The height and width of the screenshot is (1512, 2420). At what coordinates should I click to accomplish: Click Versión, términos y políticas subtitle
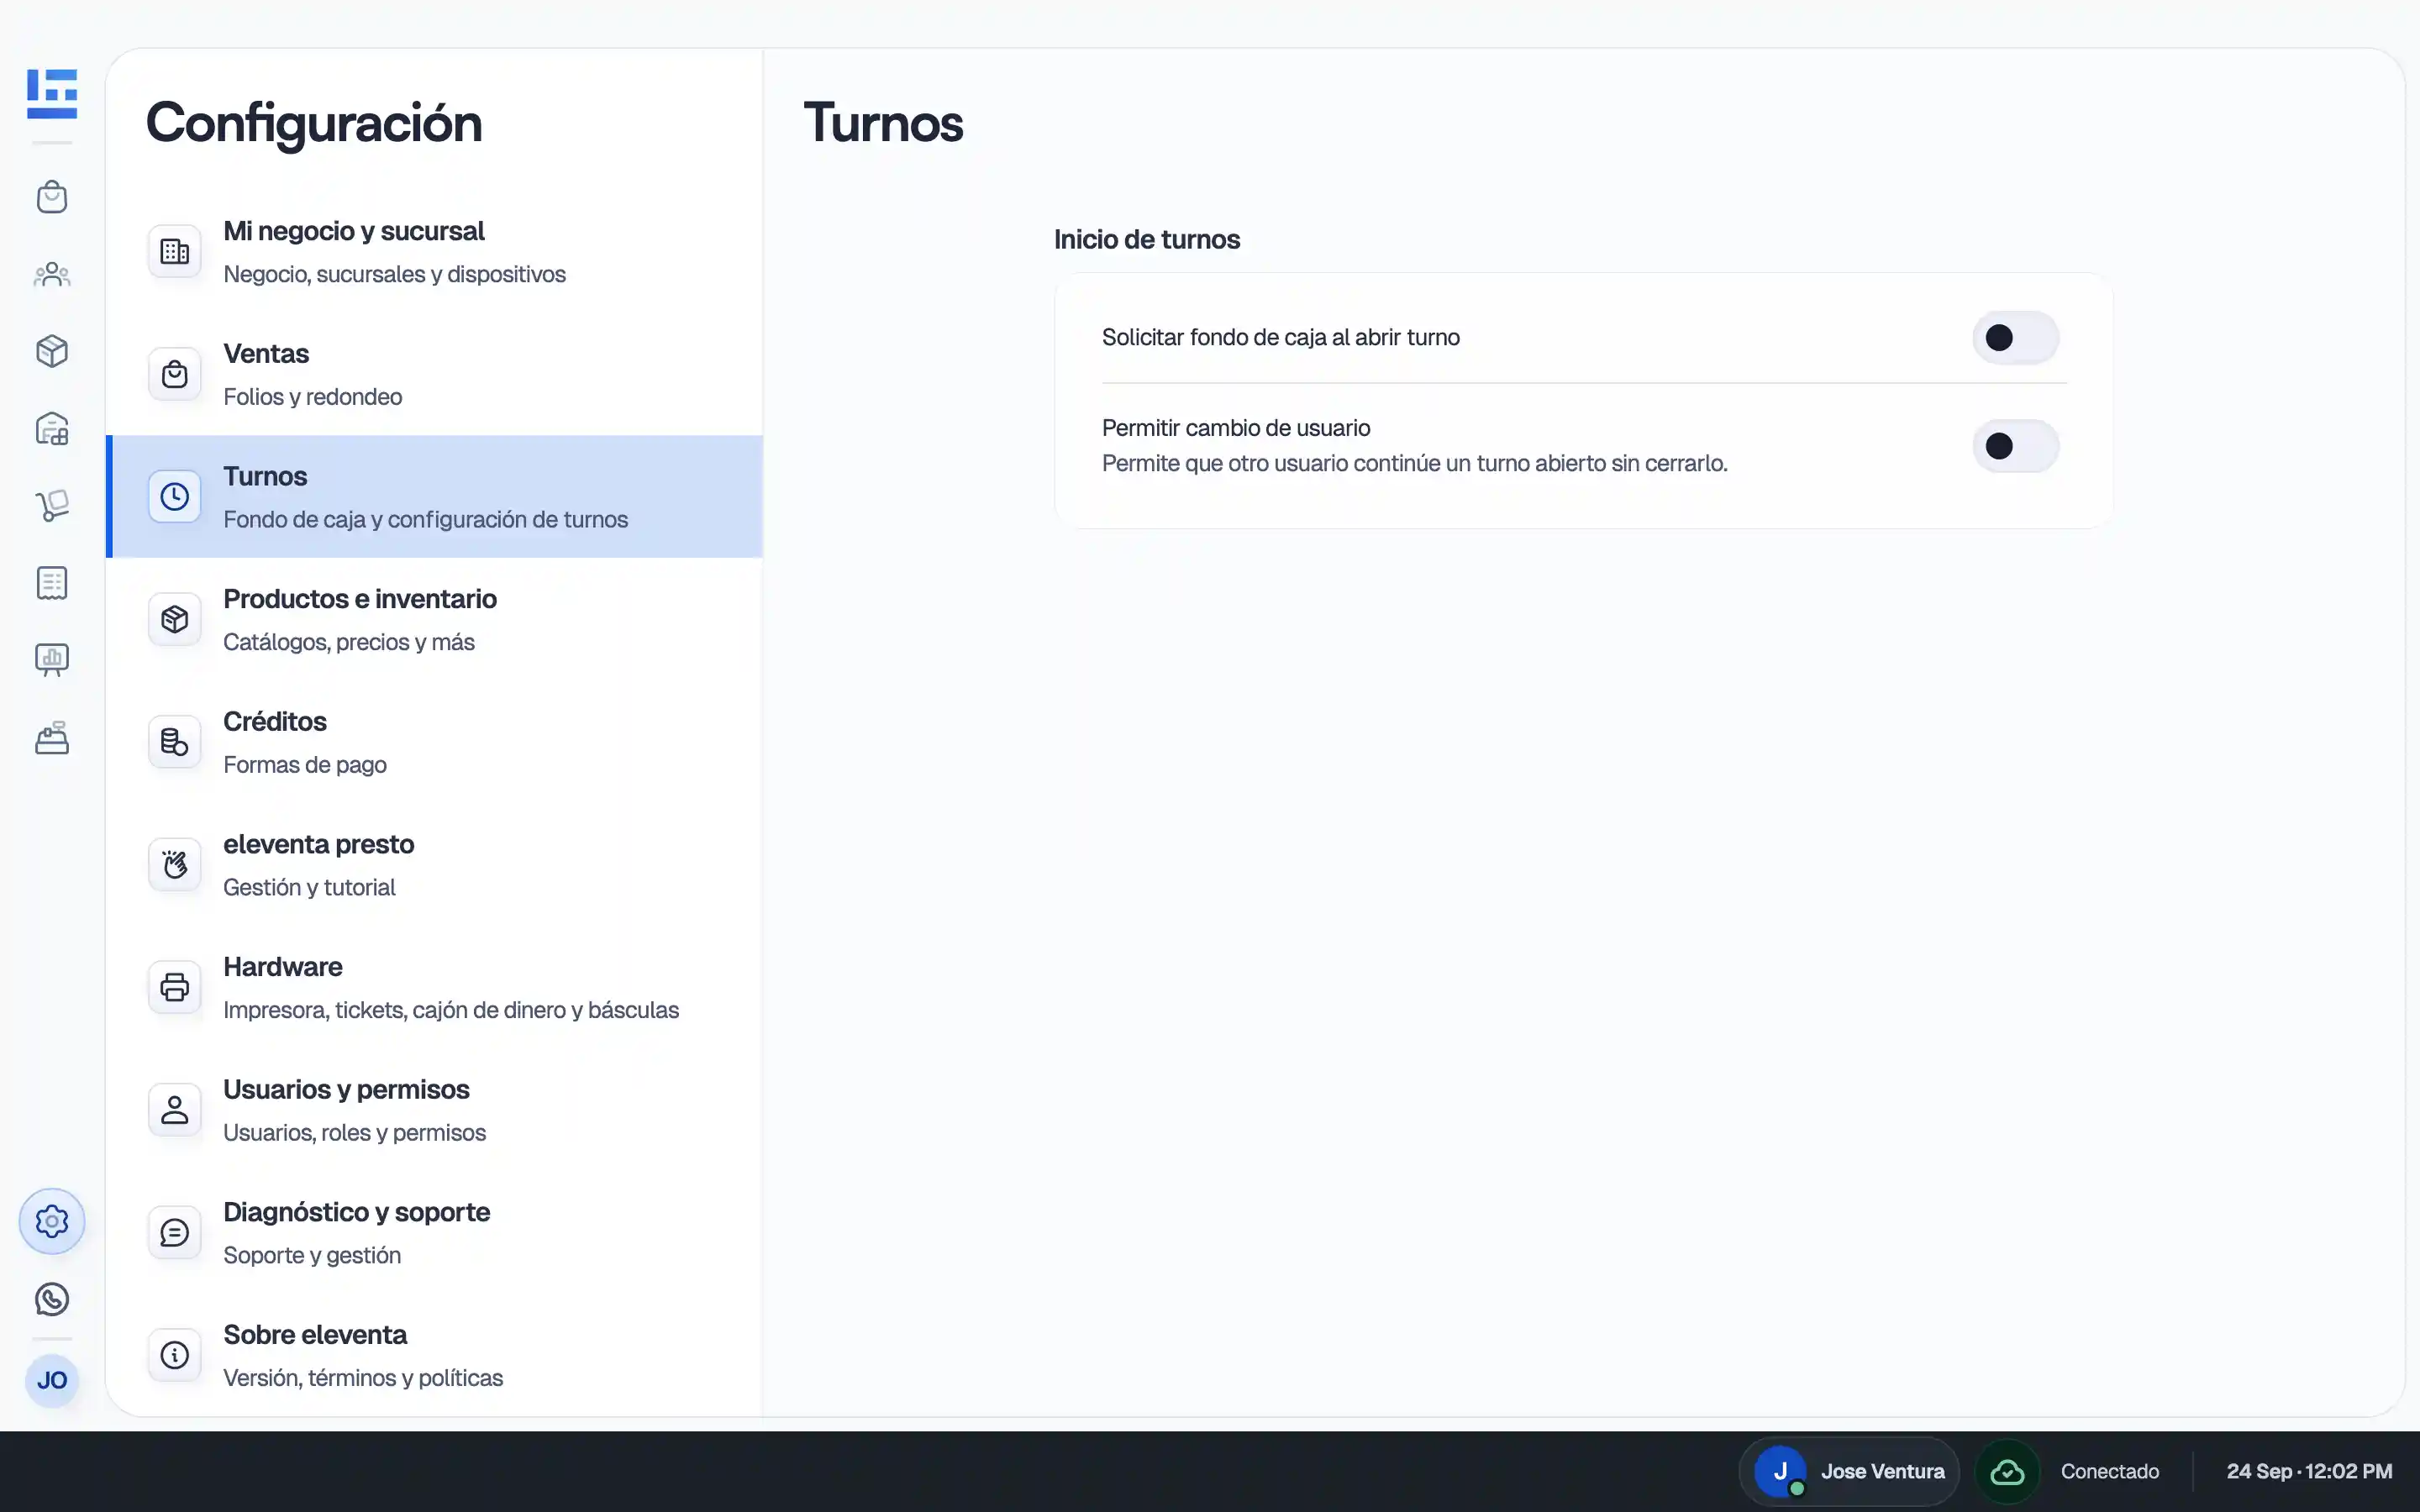coord(363,1378)
